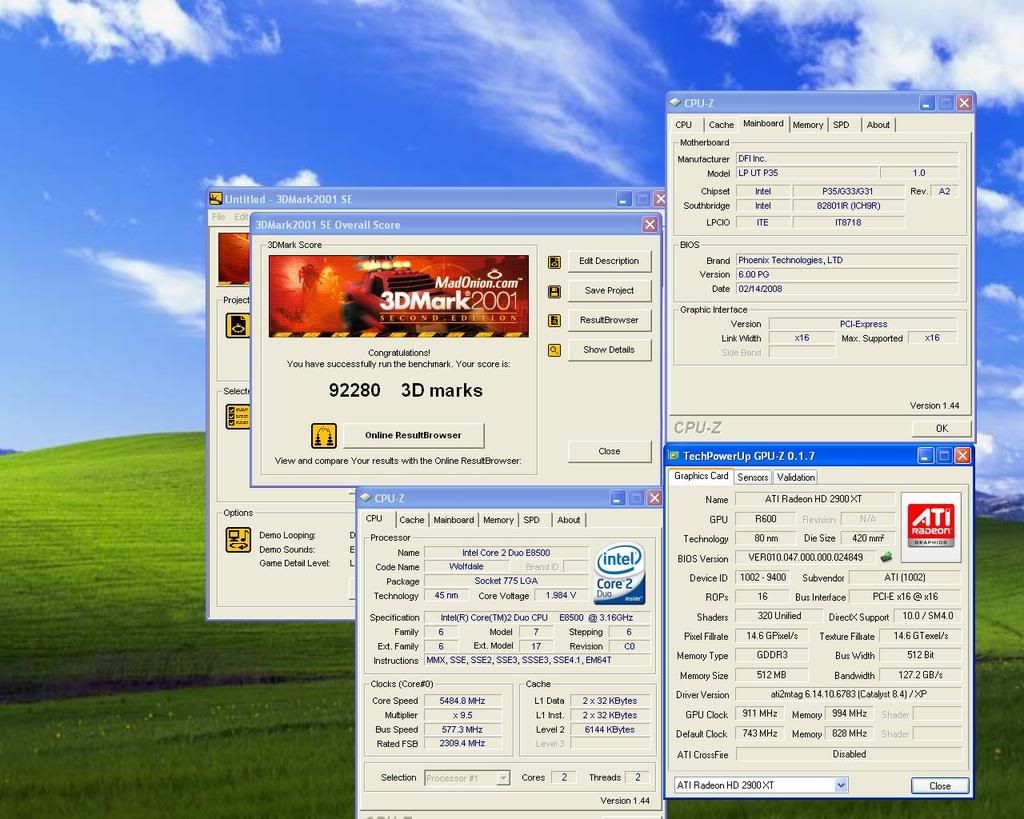
Task: Click the "LP UT P35" motherboard model field
Action: coord(807,173)
